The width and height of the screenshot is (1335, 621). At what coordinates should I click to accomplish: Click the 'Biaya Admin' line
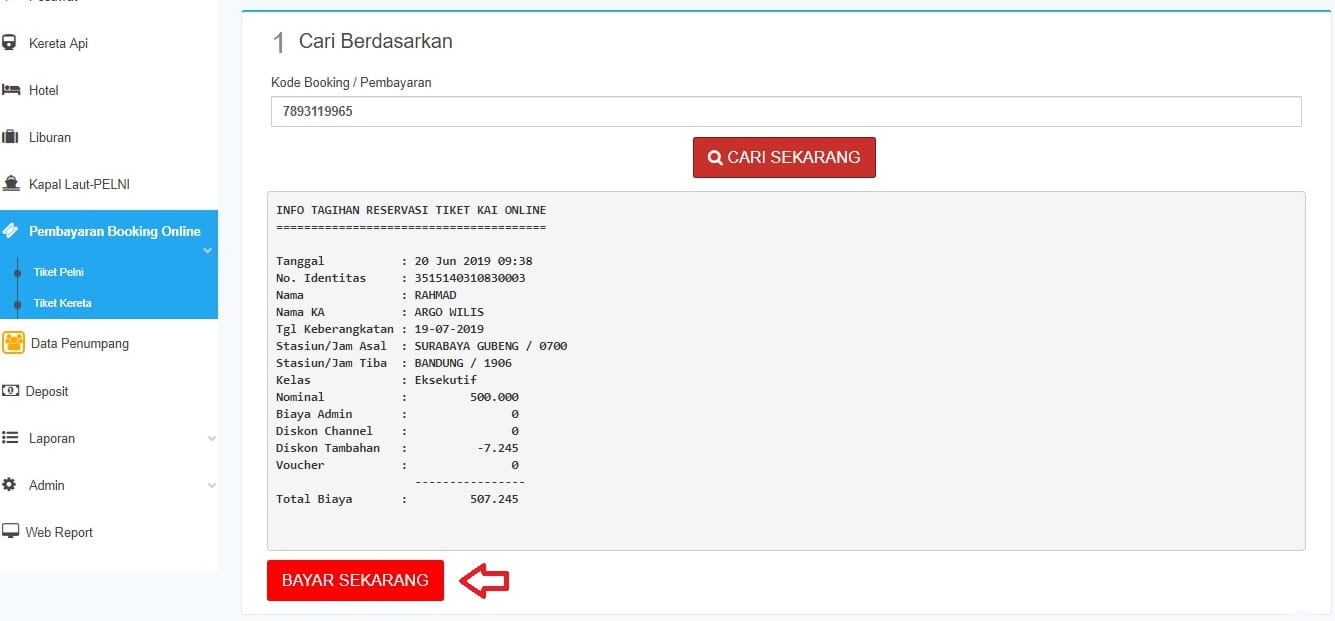(x=397, y=414)
